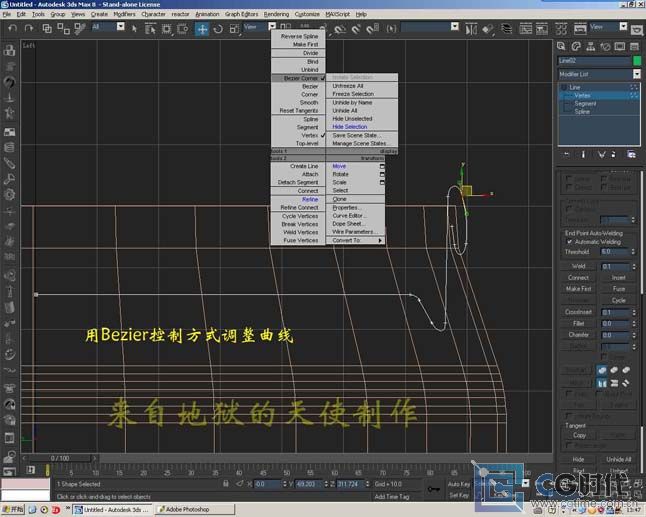The width and height of the screenshot is (646, 517).
Task: Expand the Modifier List dropdown
Action: coord(637,74)
